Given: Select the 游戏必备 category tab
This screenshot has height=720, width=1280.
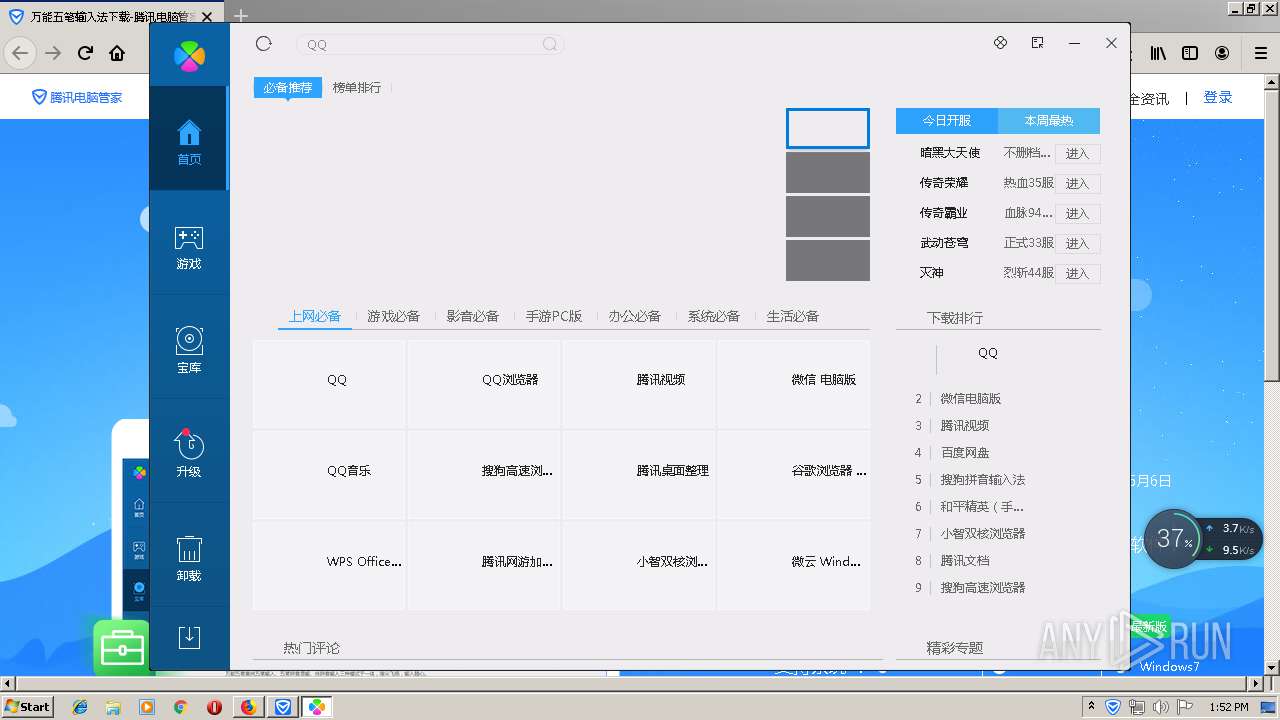Looking at the screenshot, I should [x=394, y=316].
